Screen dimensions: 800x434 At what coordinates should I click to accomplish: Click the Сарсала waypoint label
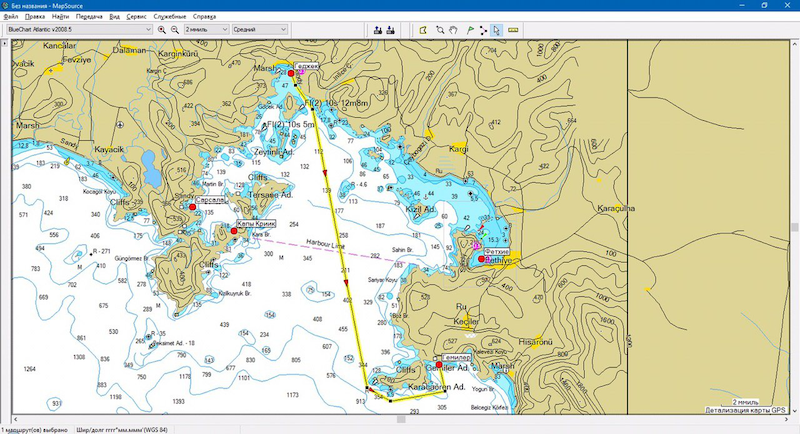(x=210, y=200)
